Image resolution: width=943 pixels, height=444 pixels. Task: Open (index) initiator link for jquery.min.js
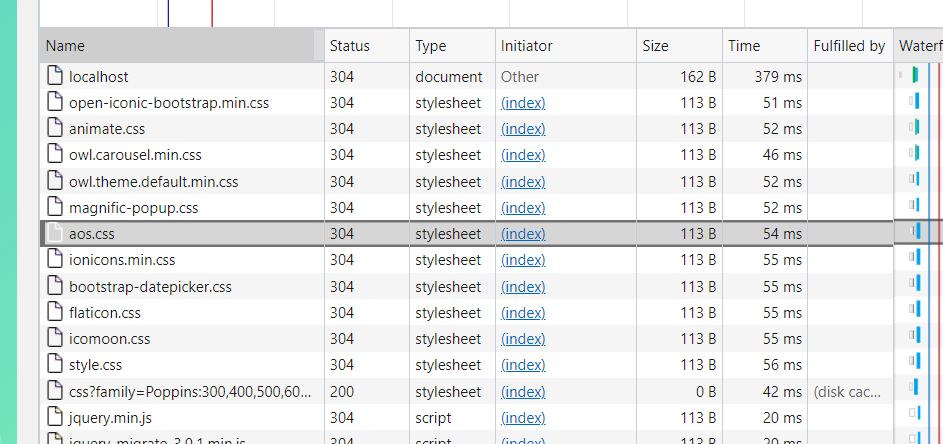(x=523, y=418)
